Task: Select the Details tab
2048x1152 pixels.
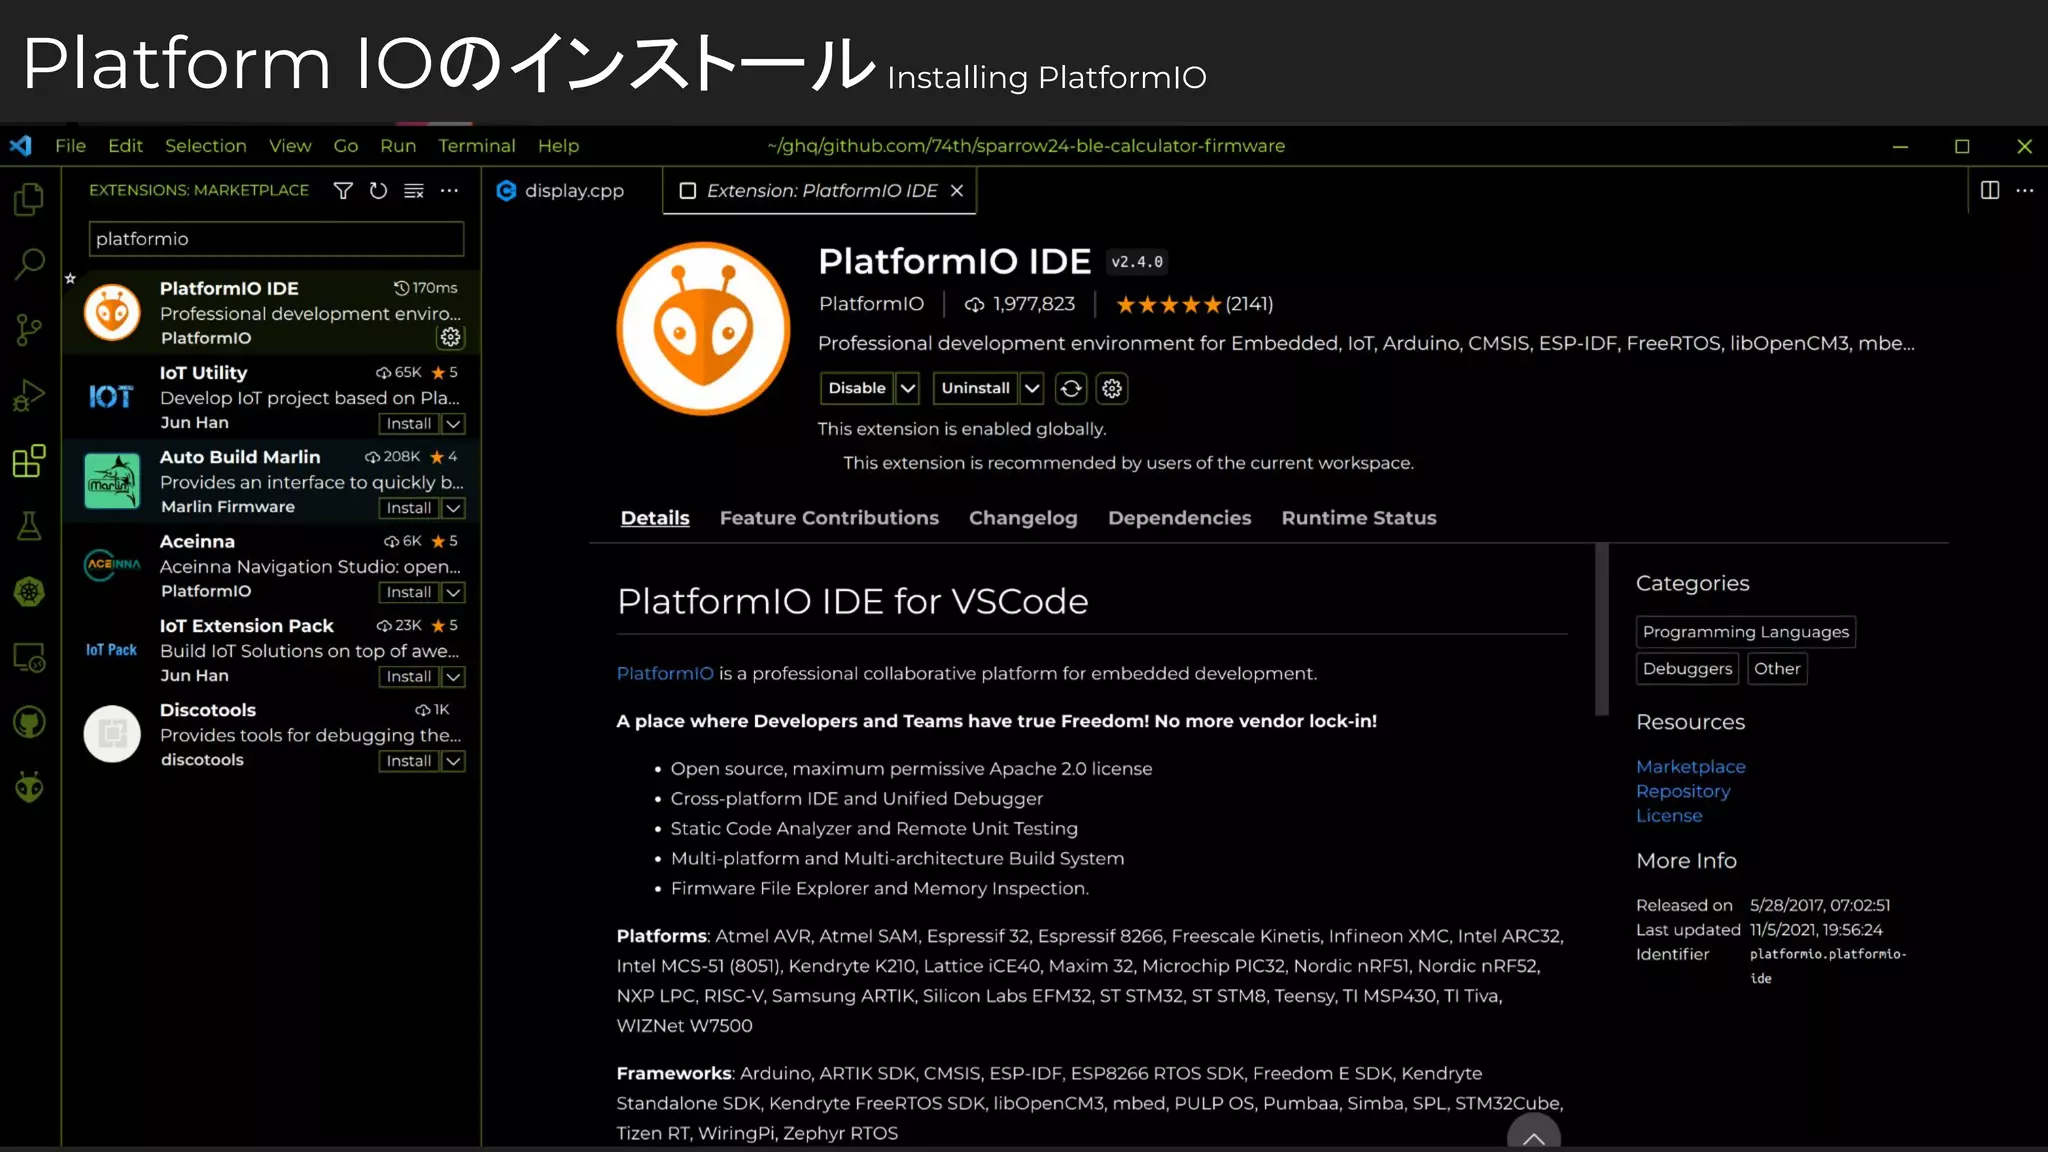Action: (x=655, y=518)
